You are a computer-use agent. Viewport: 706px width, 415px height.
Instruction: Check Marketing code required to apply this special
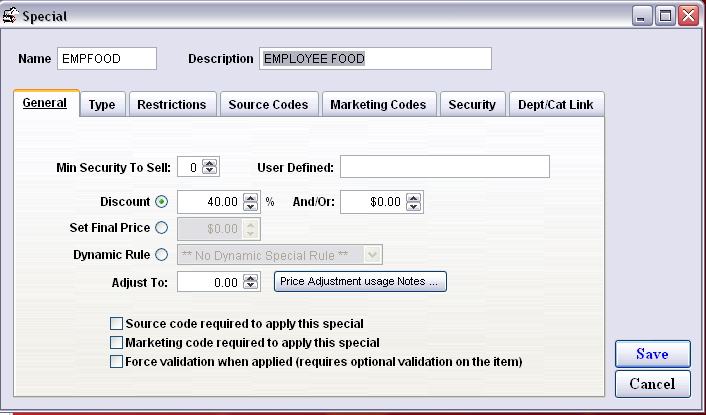click(116, 343)
